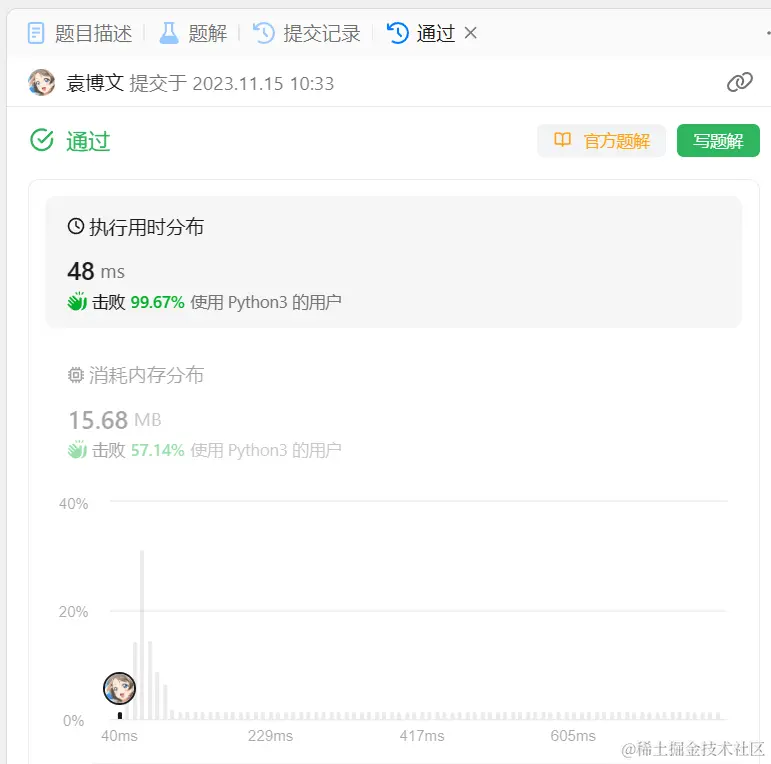Screen dimensions: 771x764
Task: Click the 99.67% runtime percentile
Action: pyautogui.click(x=157, y=302)
